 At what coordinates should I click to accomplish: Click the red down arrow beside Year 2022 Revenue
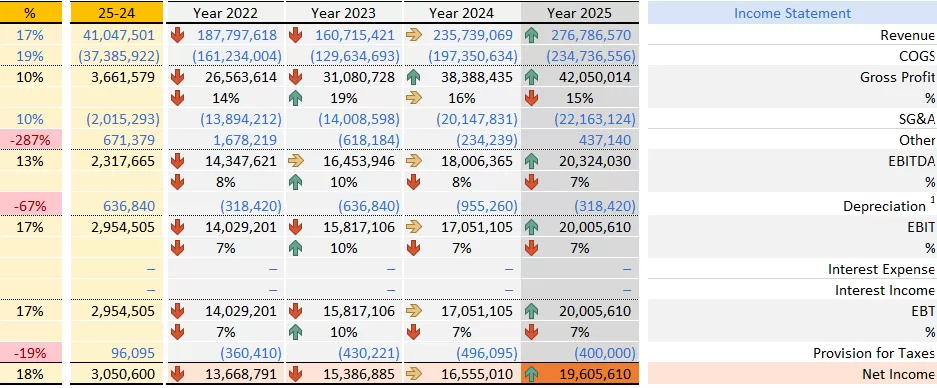point(177,35)
